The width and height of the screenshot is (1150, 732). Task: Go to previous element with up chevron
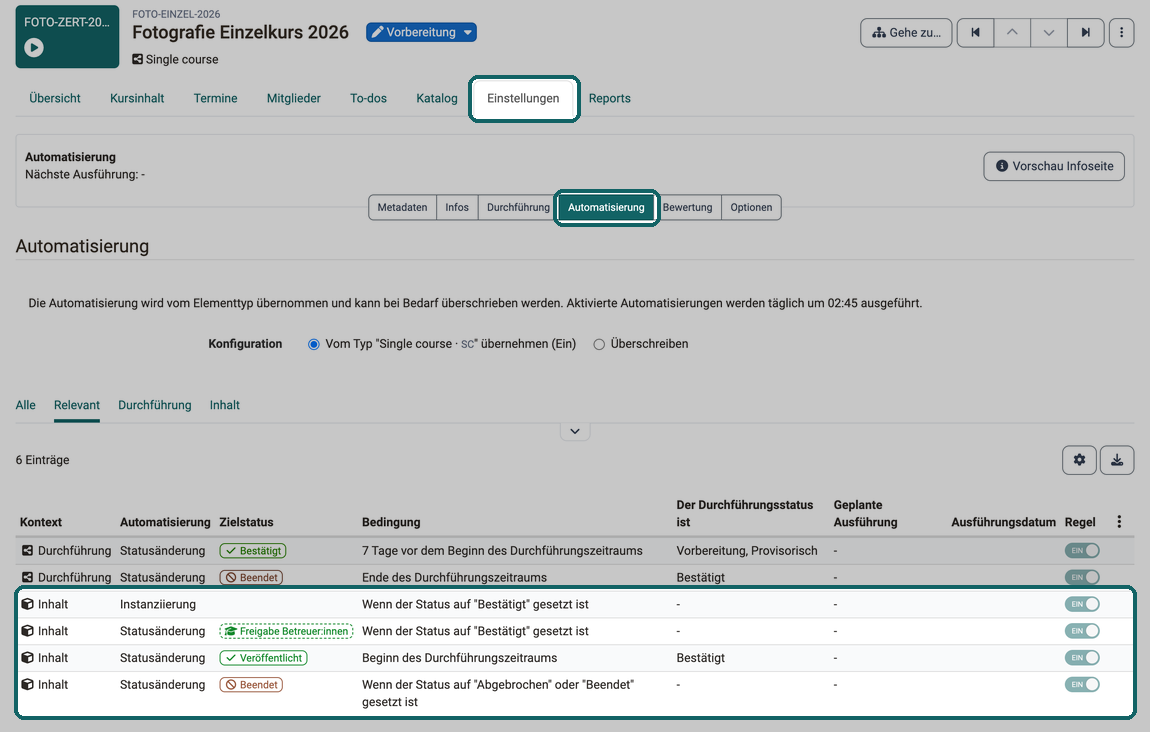click(x=1012, y=32)
